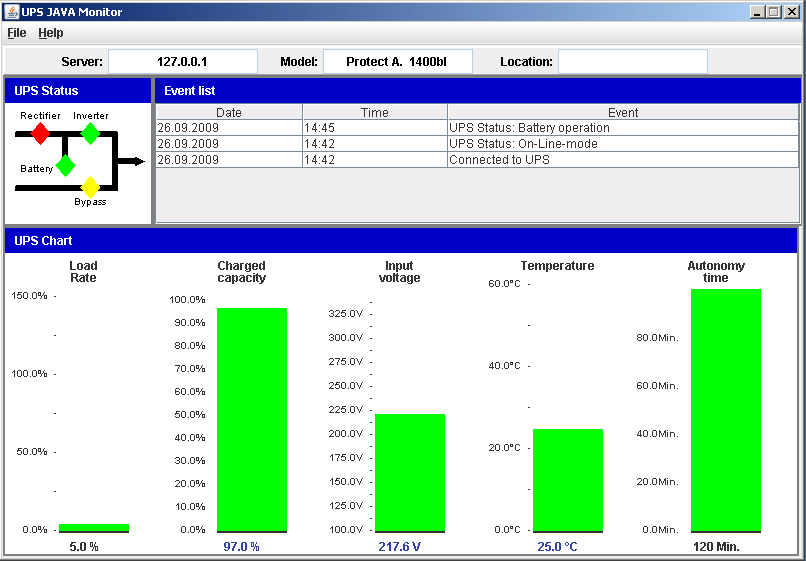The image size is (806, 561).
Task: Open the Help menu
Action: click(x=51, y=33)
